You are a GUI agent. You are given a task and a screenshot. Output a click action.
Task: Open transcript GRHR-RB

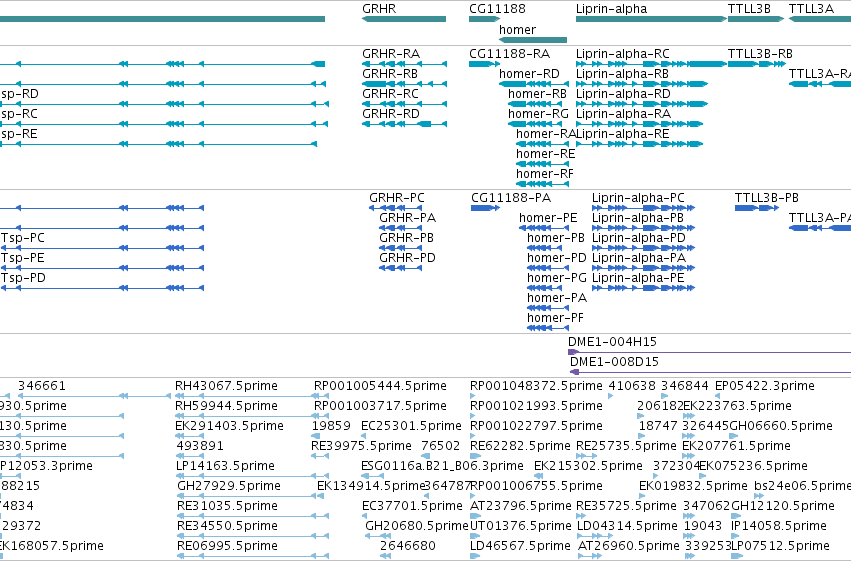tap(404, 84)
